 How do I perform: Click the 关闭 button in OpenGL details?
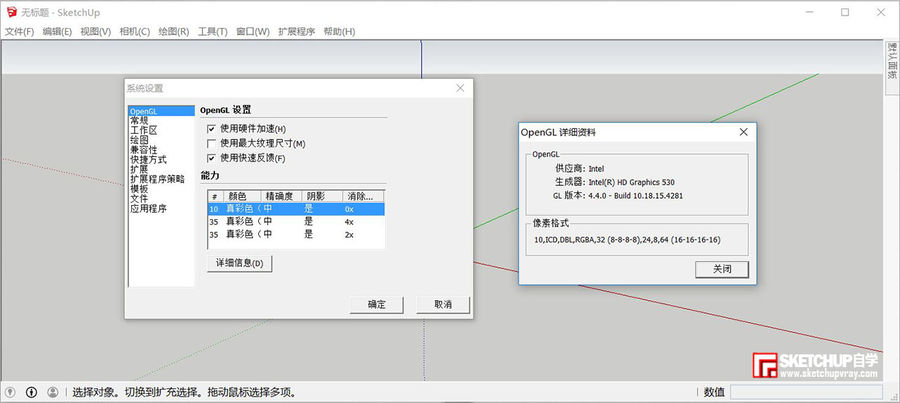722,269
